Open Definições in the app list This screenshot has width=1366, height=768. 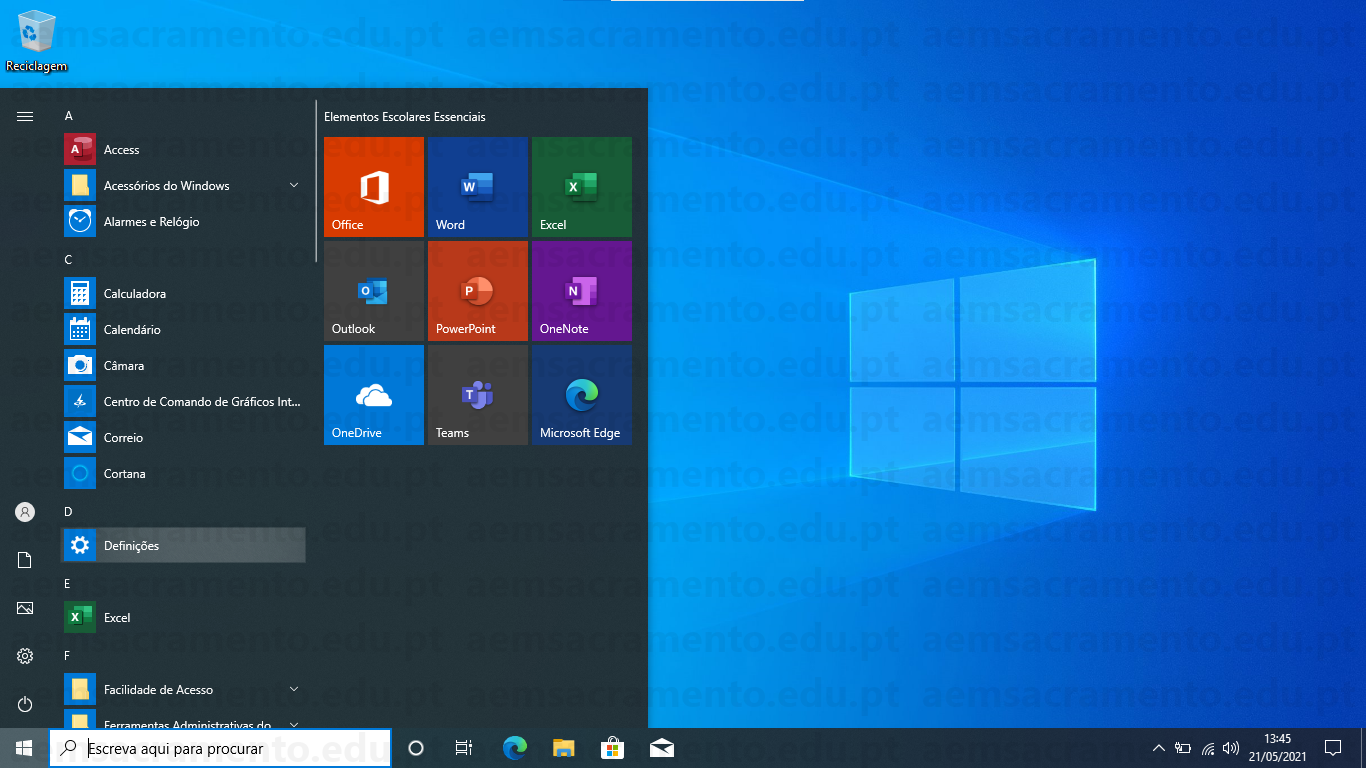(x=184, y=546)
